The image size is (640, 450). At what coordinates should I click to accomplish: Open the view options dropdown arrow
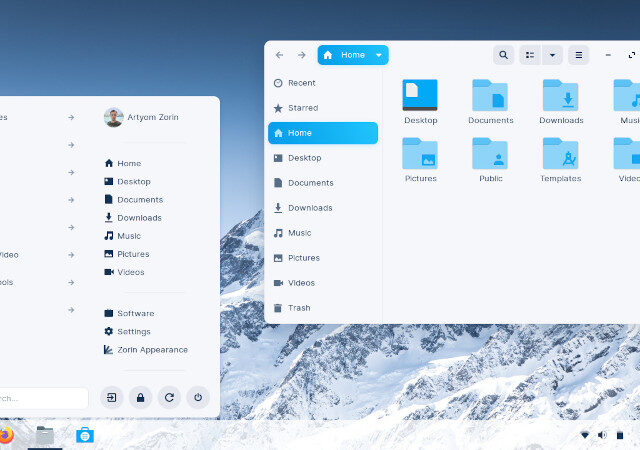552,55
